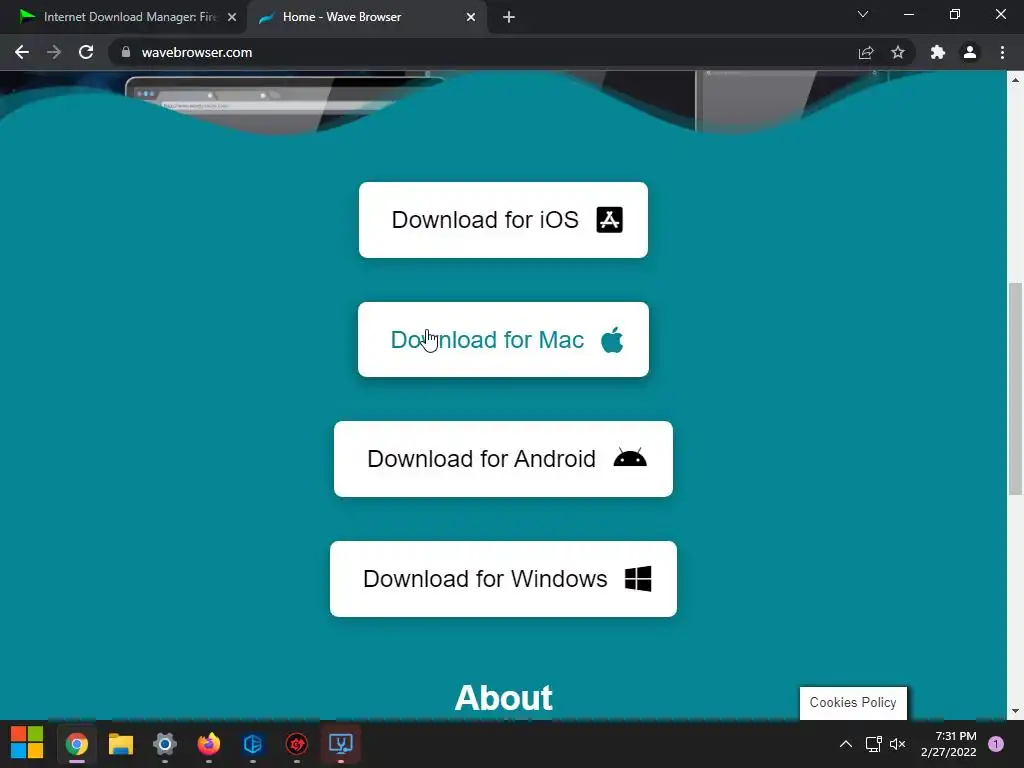Open the profile avatar icon
Screen dimensions: 1024x768
[x=970, y=52]
